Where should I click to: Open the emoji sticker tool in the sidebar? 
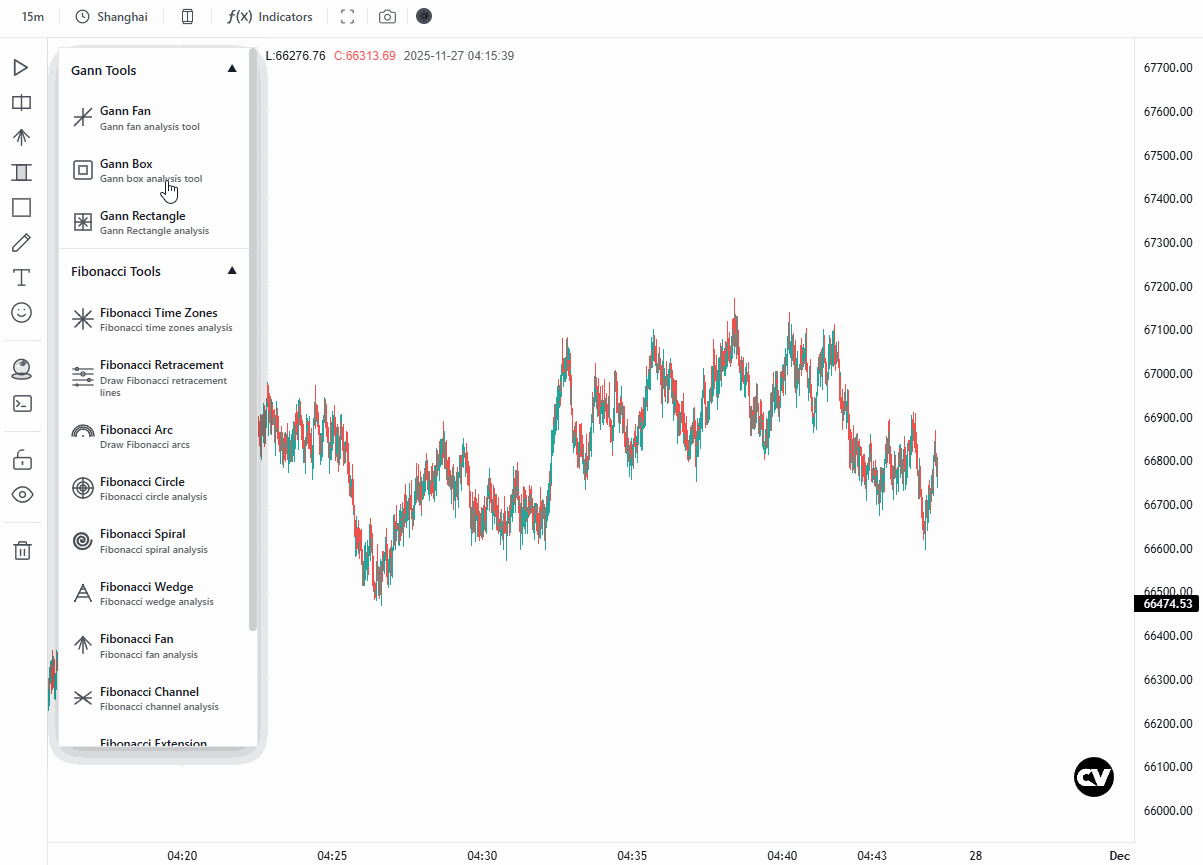coord(21,313)
